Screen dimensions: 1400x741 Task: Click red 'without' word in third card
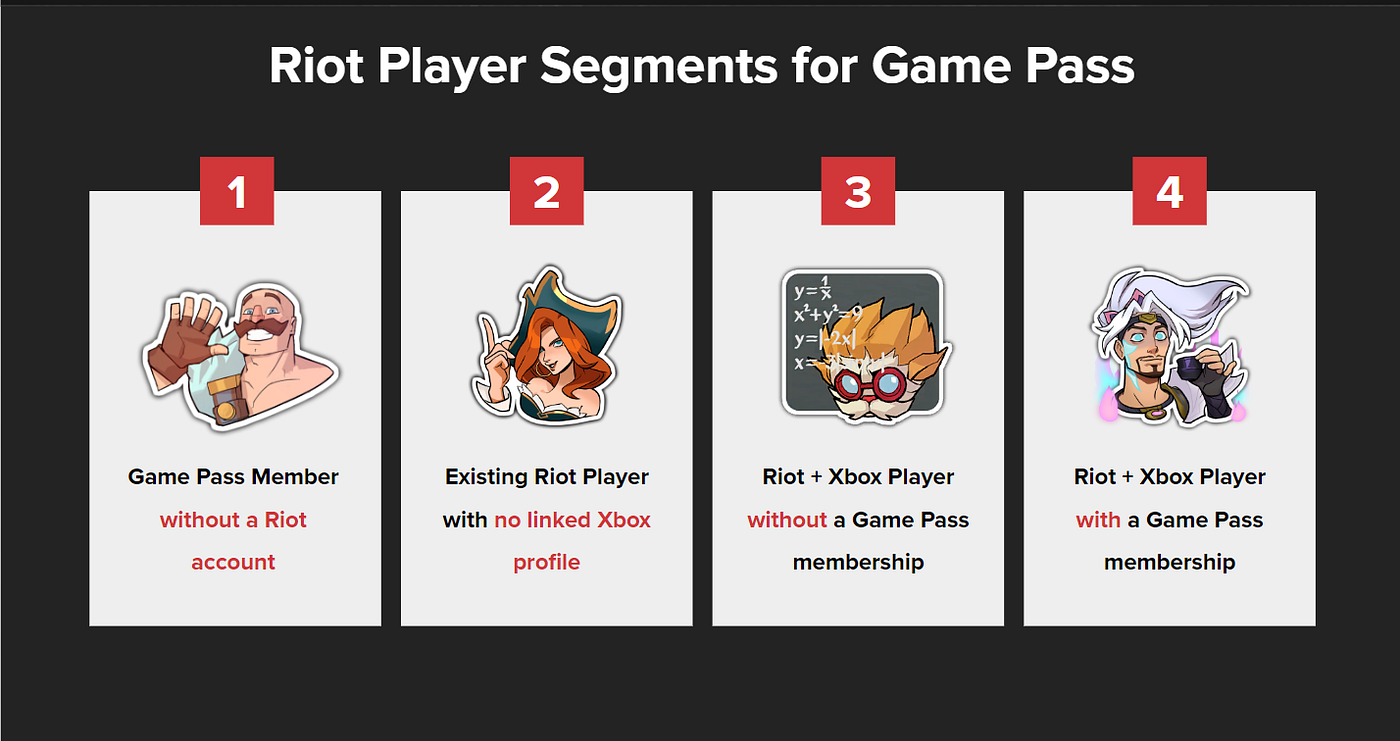coord(787,520)
